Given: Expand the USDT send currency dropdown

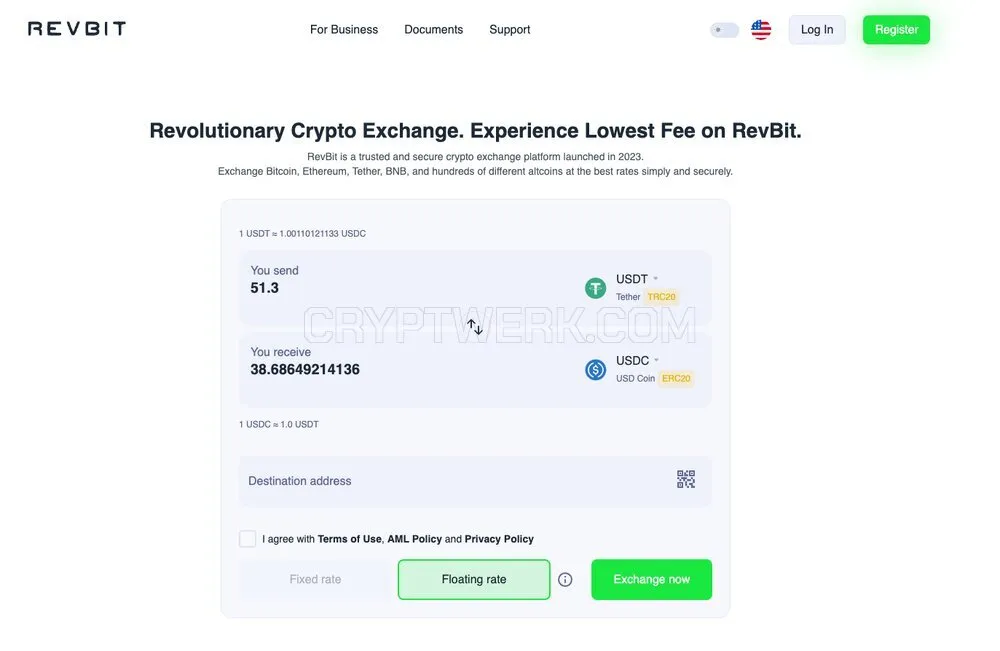Looking at the screenshot, I should point(636,279).
